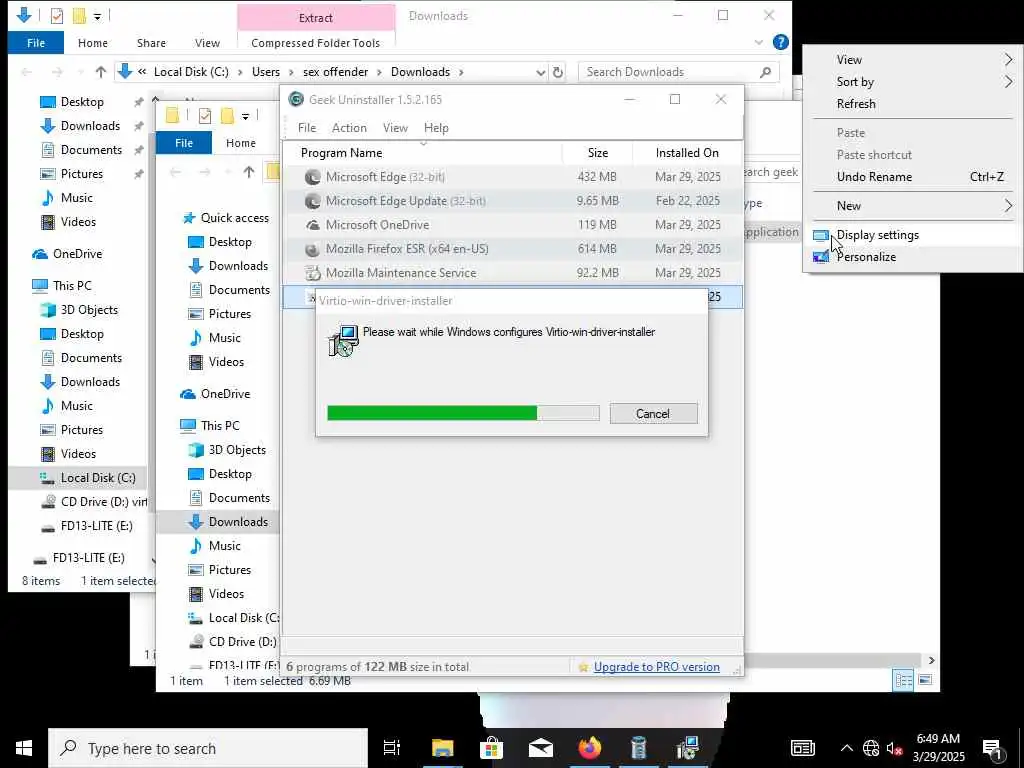Select the Microsoft Edge Update entry icon
The width and height of the screenshot is (1024, 768).
[313, 201]
